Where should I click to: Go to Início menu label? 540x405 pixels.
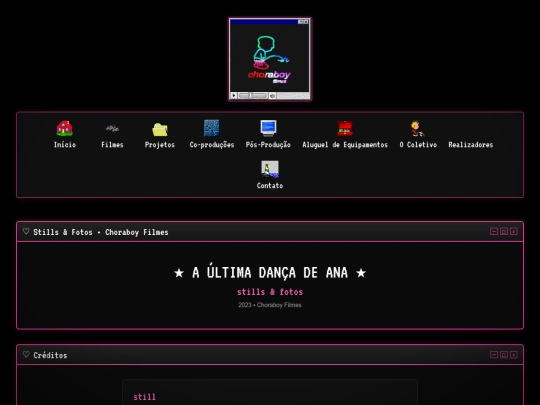point(65,145)
